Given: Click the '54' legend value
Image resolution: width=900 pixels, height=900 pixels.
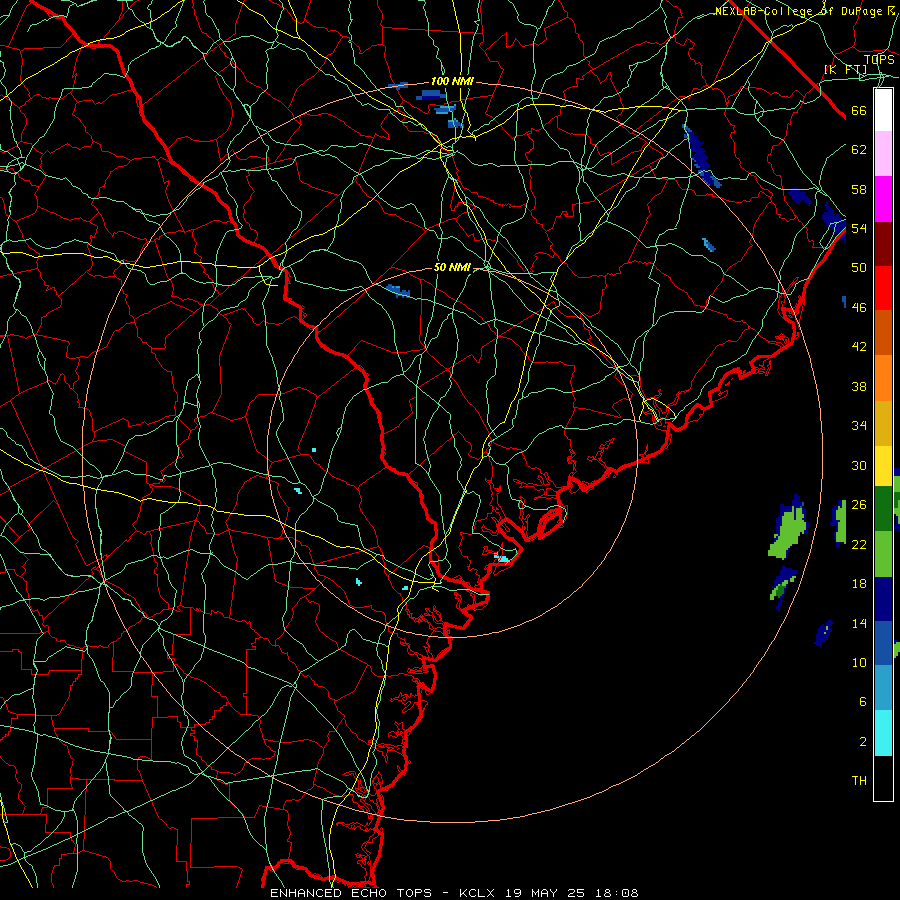Looking at the screenshot, I should point(859,228).
